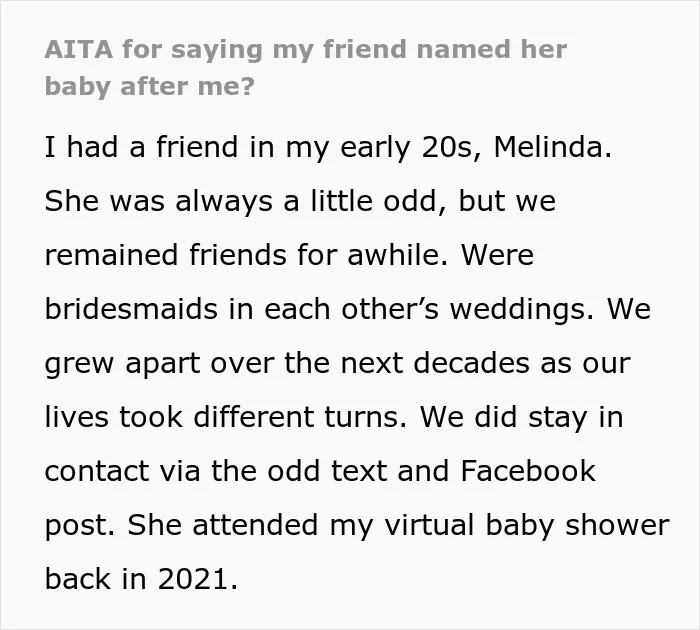This screenshot has width=700, height=630.
Task: Click the phrase "remained friends"
Action: coord(166,255)
